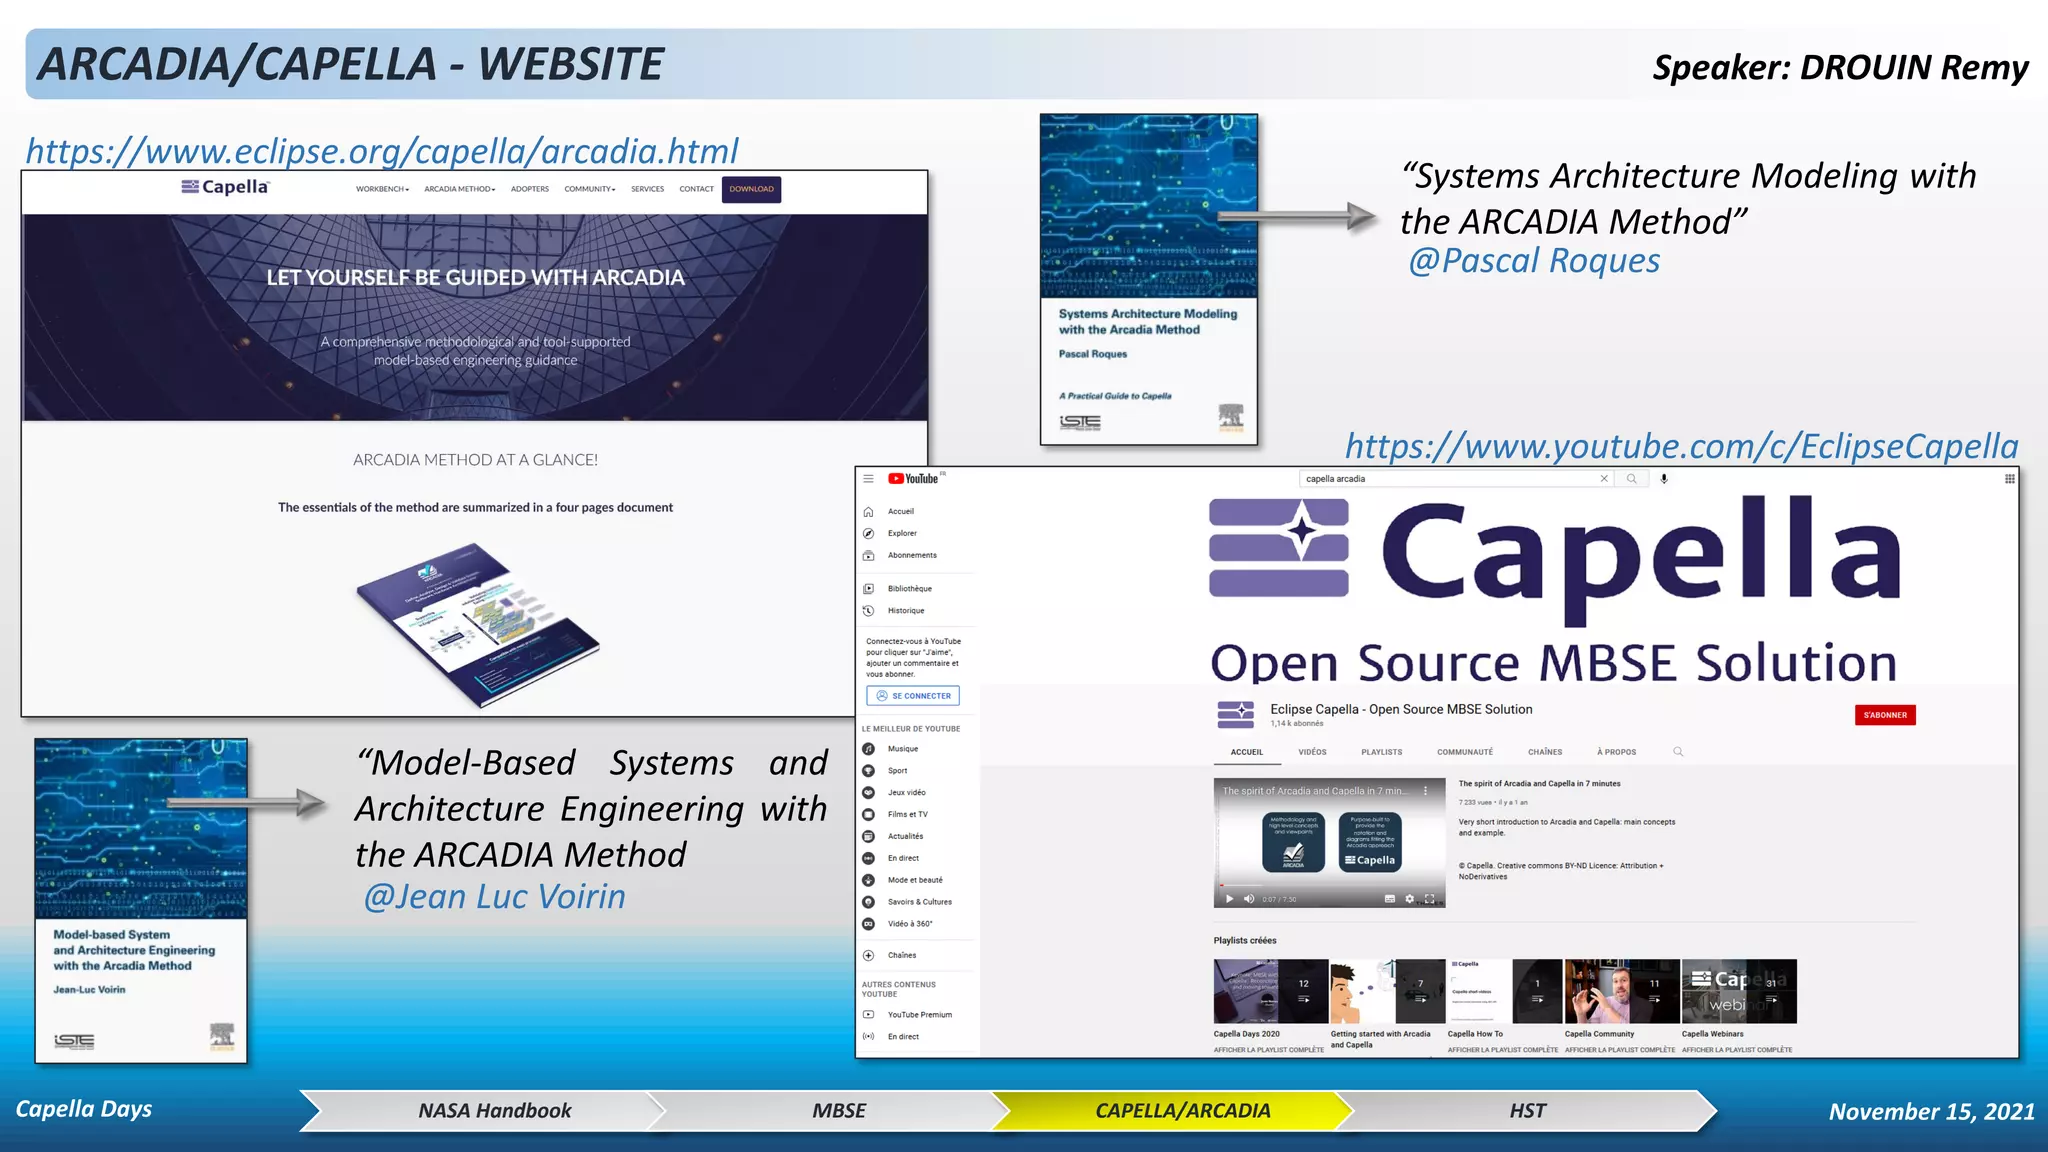Click the channel search magnifier icon
The image size is (2048, 1152).
pos(1678,752)
